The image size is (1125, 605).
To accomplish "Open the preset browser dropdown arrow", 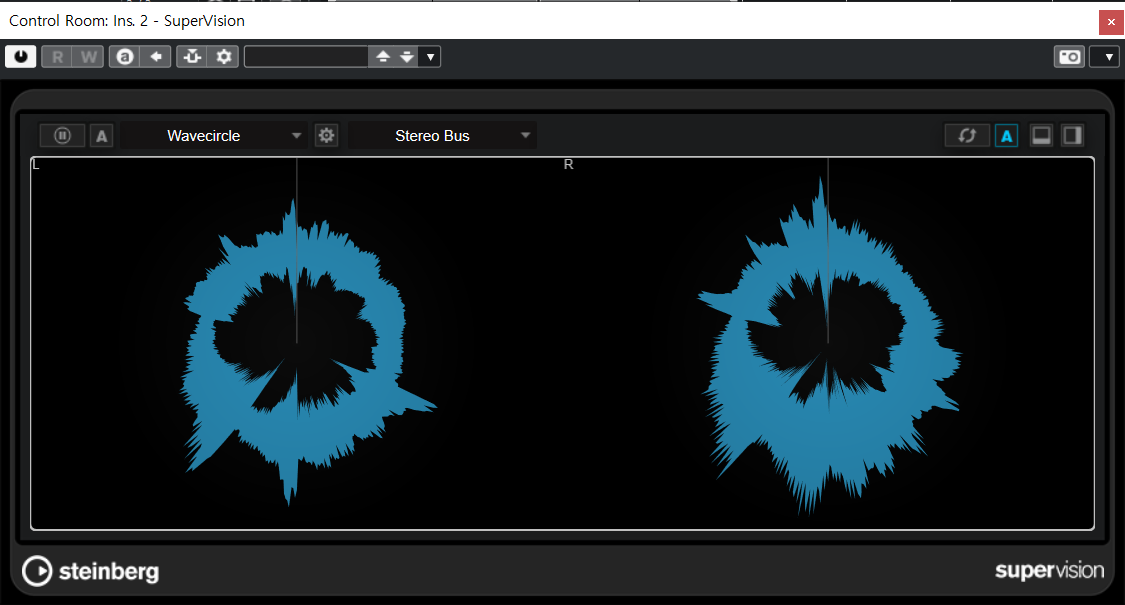I will 430,57.
